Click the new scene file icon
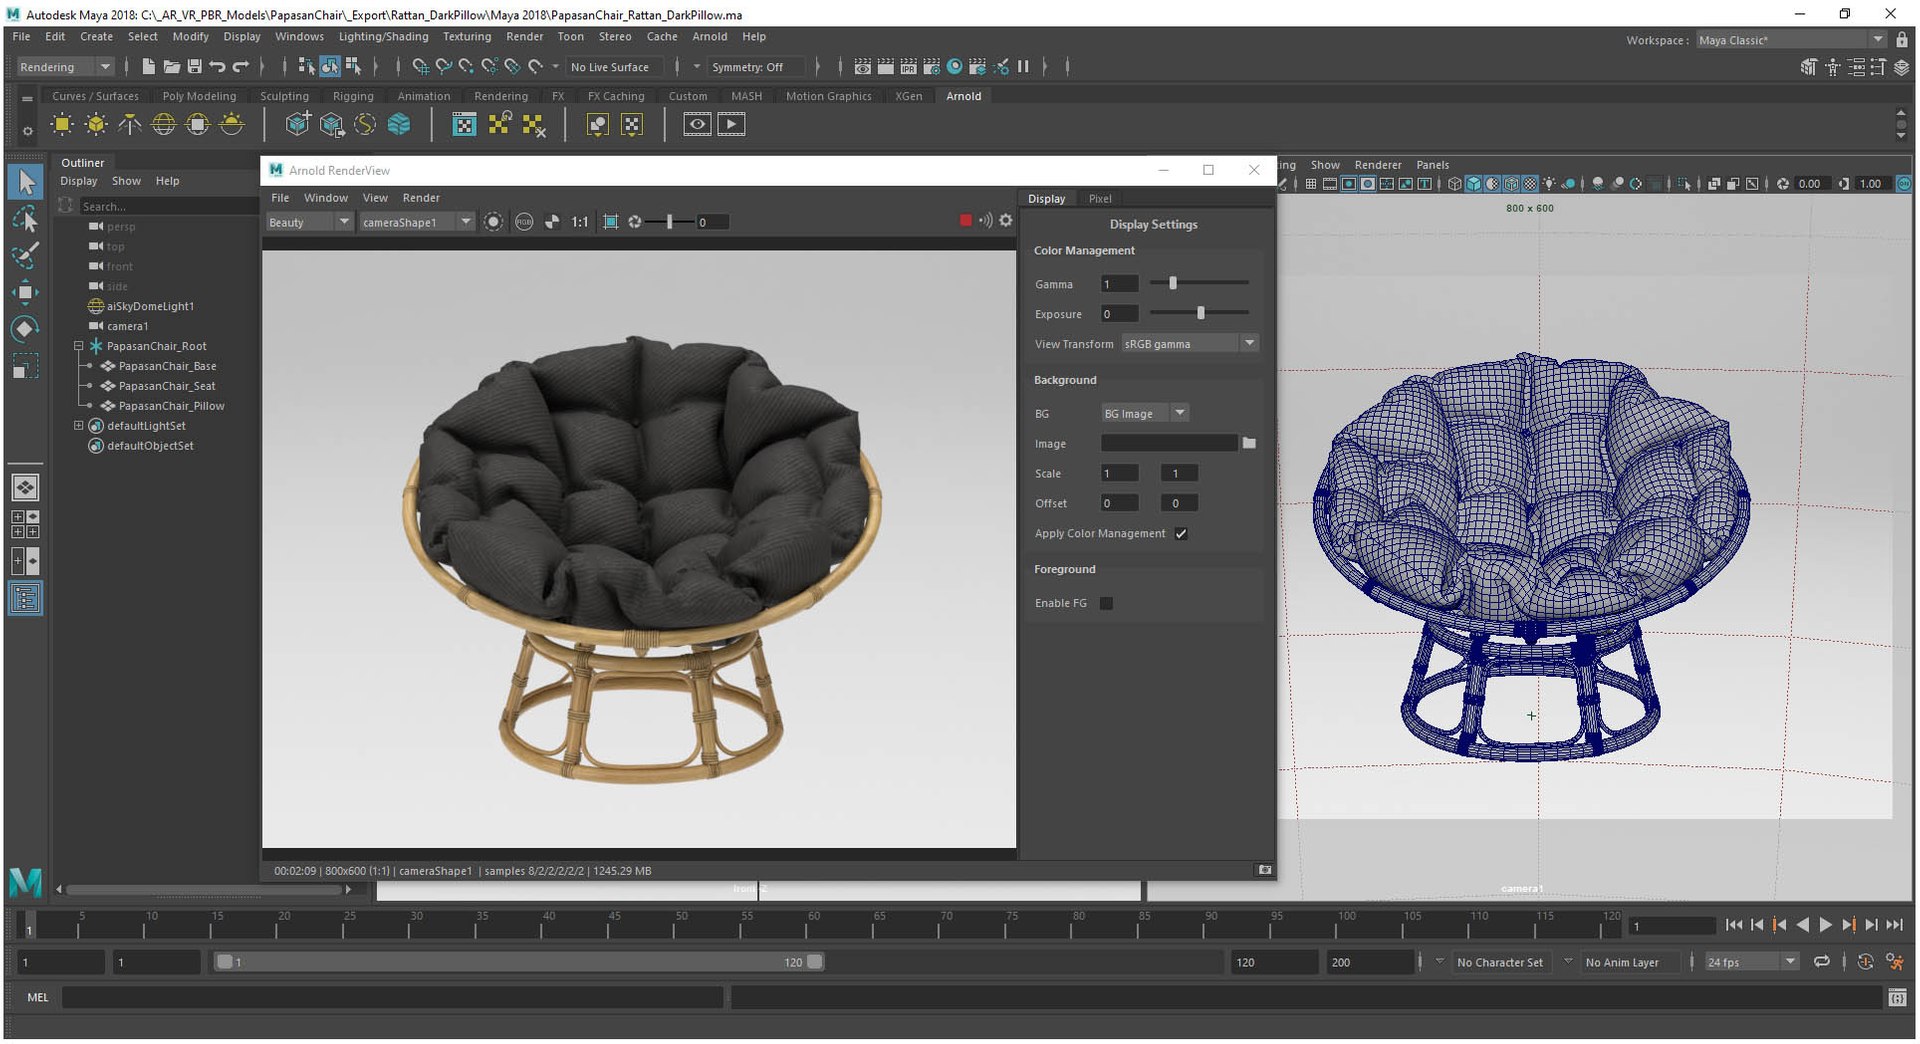This screenshot has width=1920, height=1044. tap(149, 66)
